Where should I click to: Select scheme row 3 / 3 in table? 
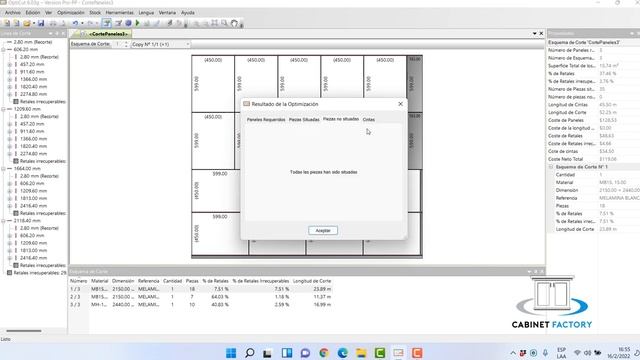[x=201, y=304]
